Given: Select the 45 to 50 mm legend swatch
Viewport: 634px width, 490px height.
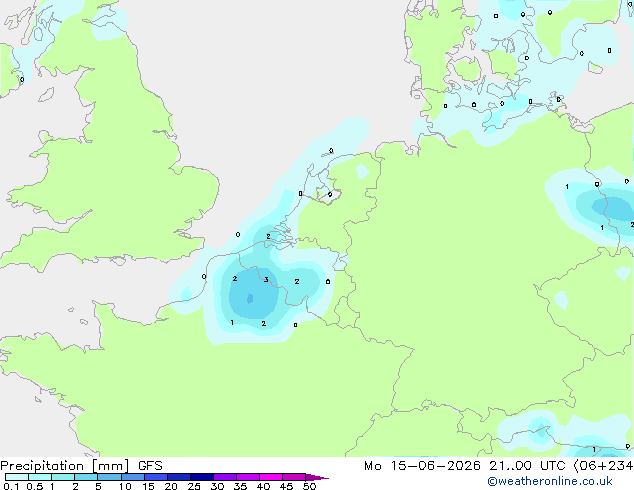Looking at the screenshot, I should point(294,477).
